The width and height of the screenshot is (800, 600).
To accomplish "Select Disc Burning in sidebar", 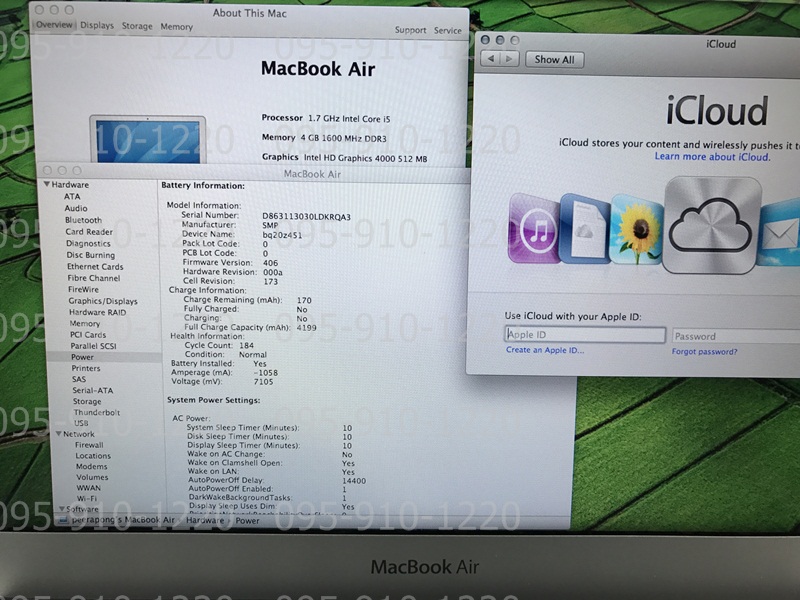I will tap(90, 255).
